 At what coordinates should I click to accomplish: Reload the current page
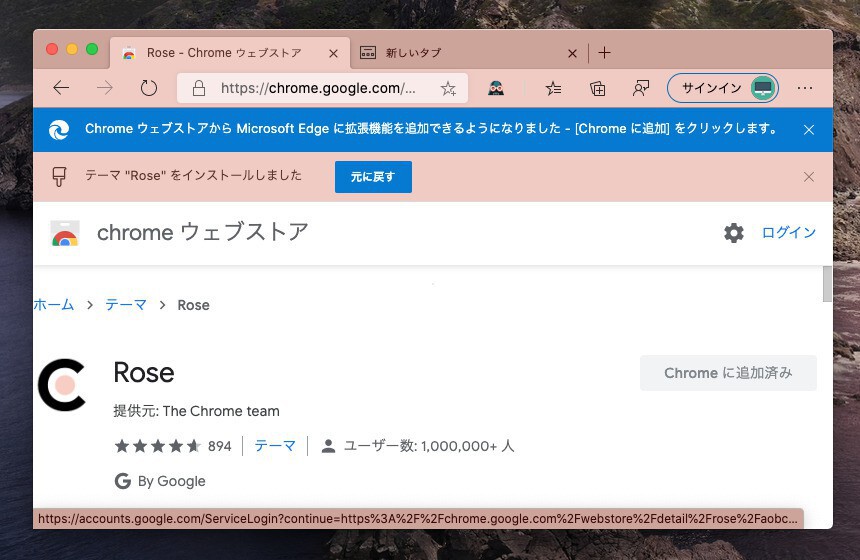pos(149,88)
